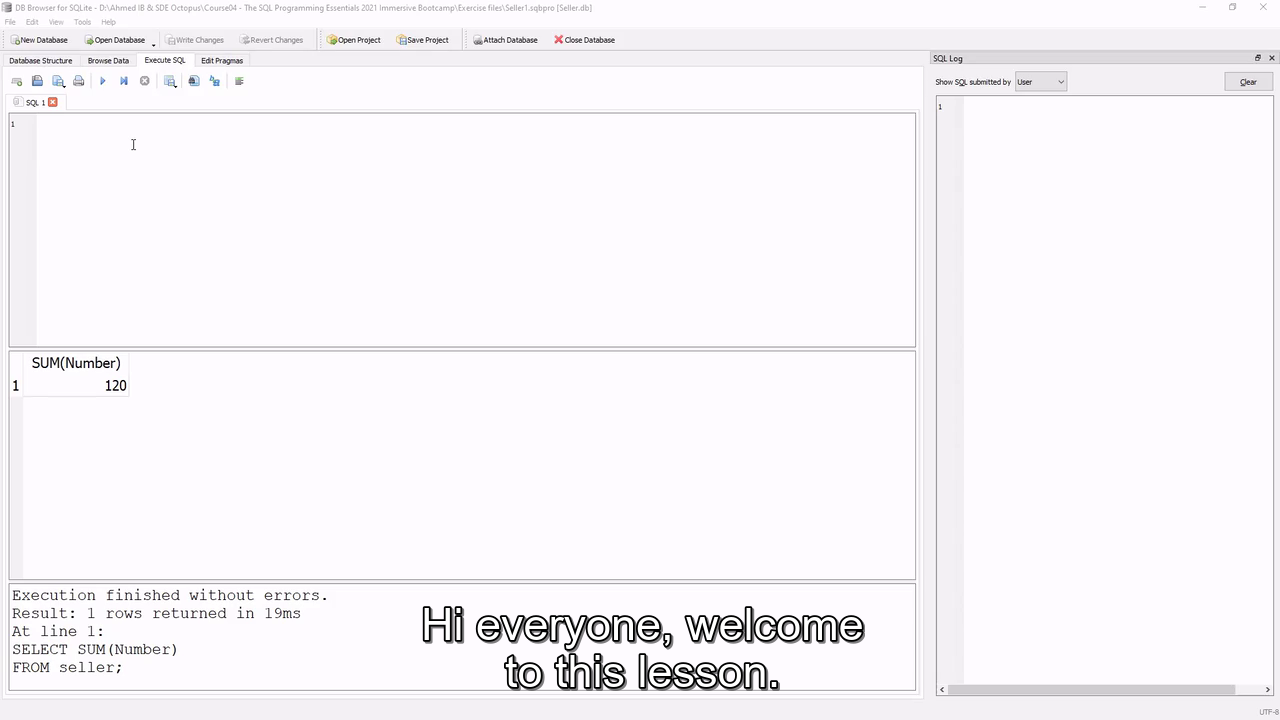Execute the current line icon

(123, 81)
